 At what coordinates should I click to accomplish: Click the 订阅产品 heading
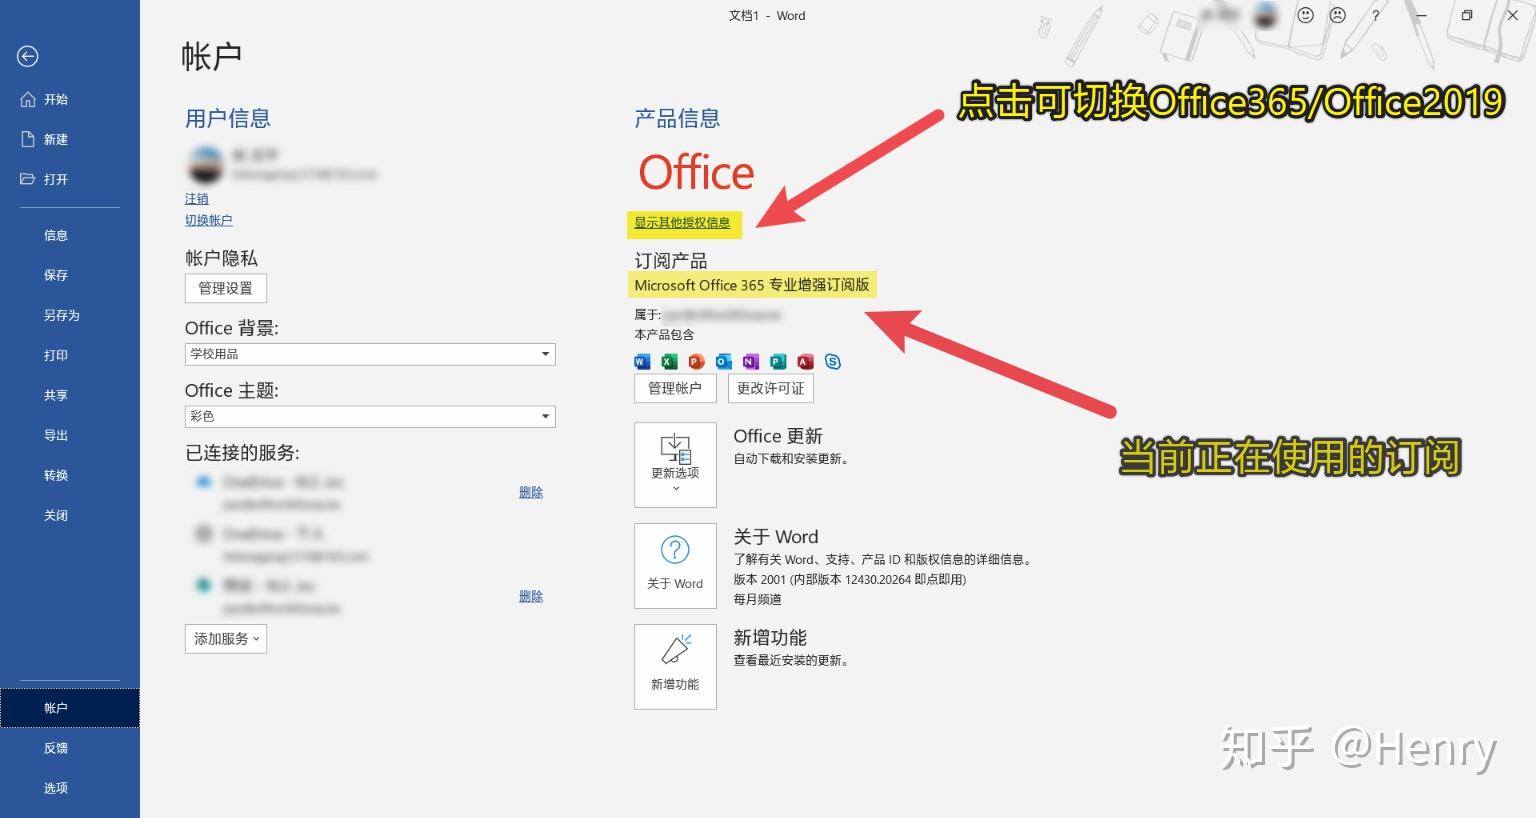pyautogui.click(x=671, y=261)
